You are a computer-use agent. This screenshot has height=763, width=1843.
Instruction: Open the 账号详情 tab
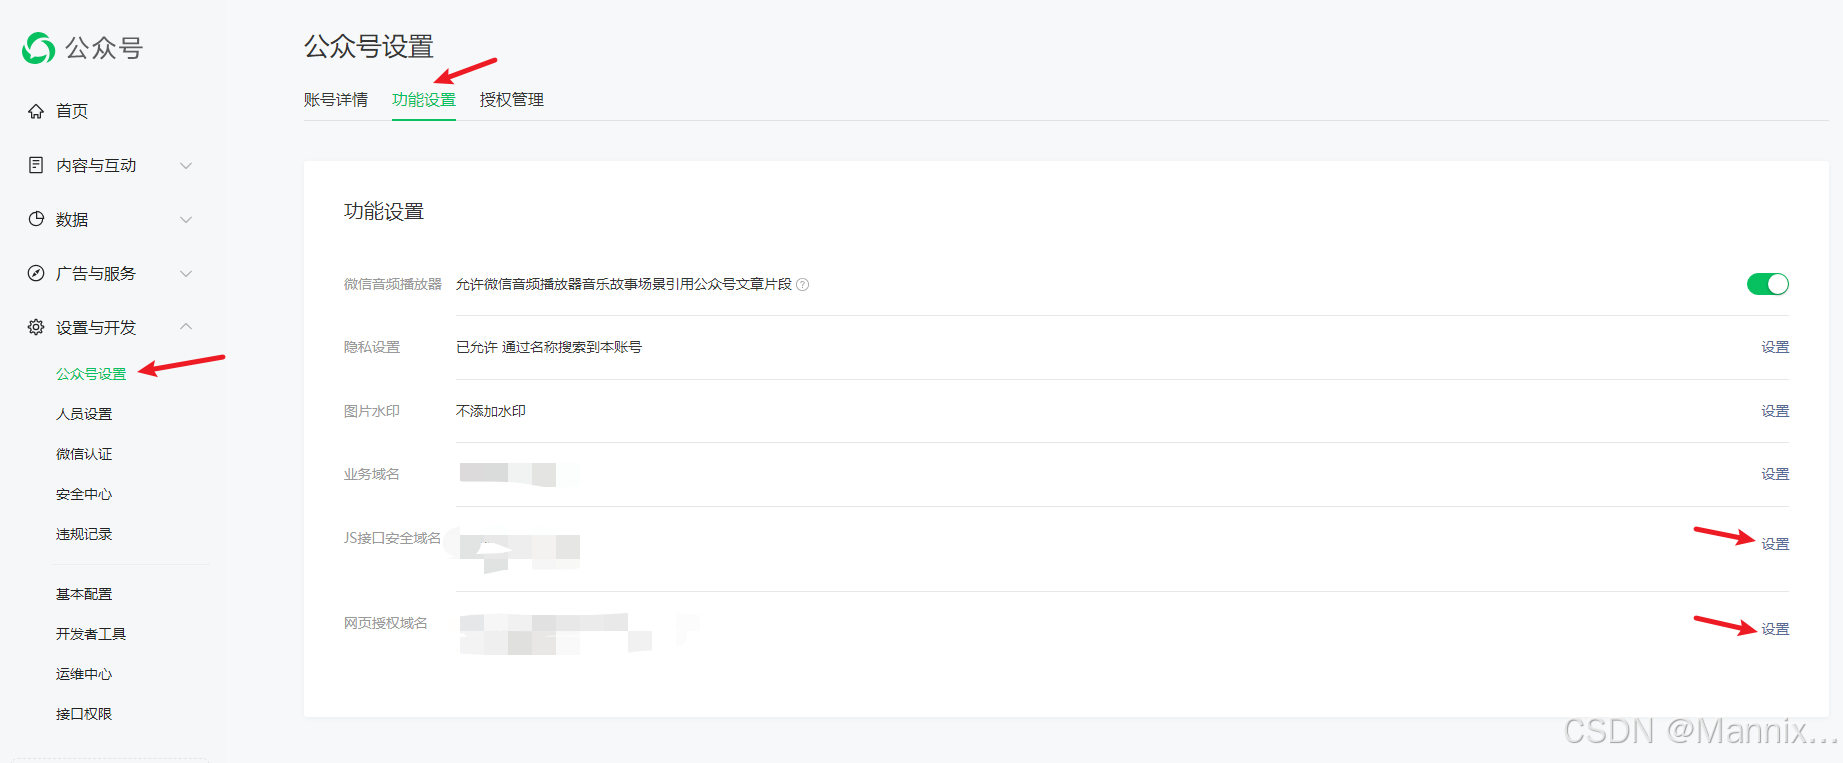336,100
